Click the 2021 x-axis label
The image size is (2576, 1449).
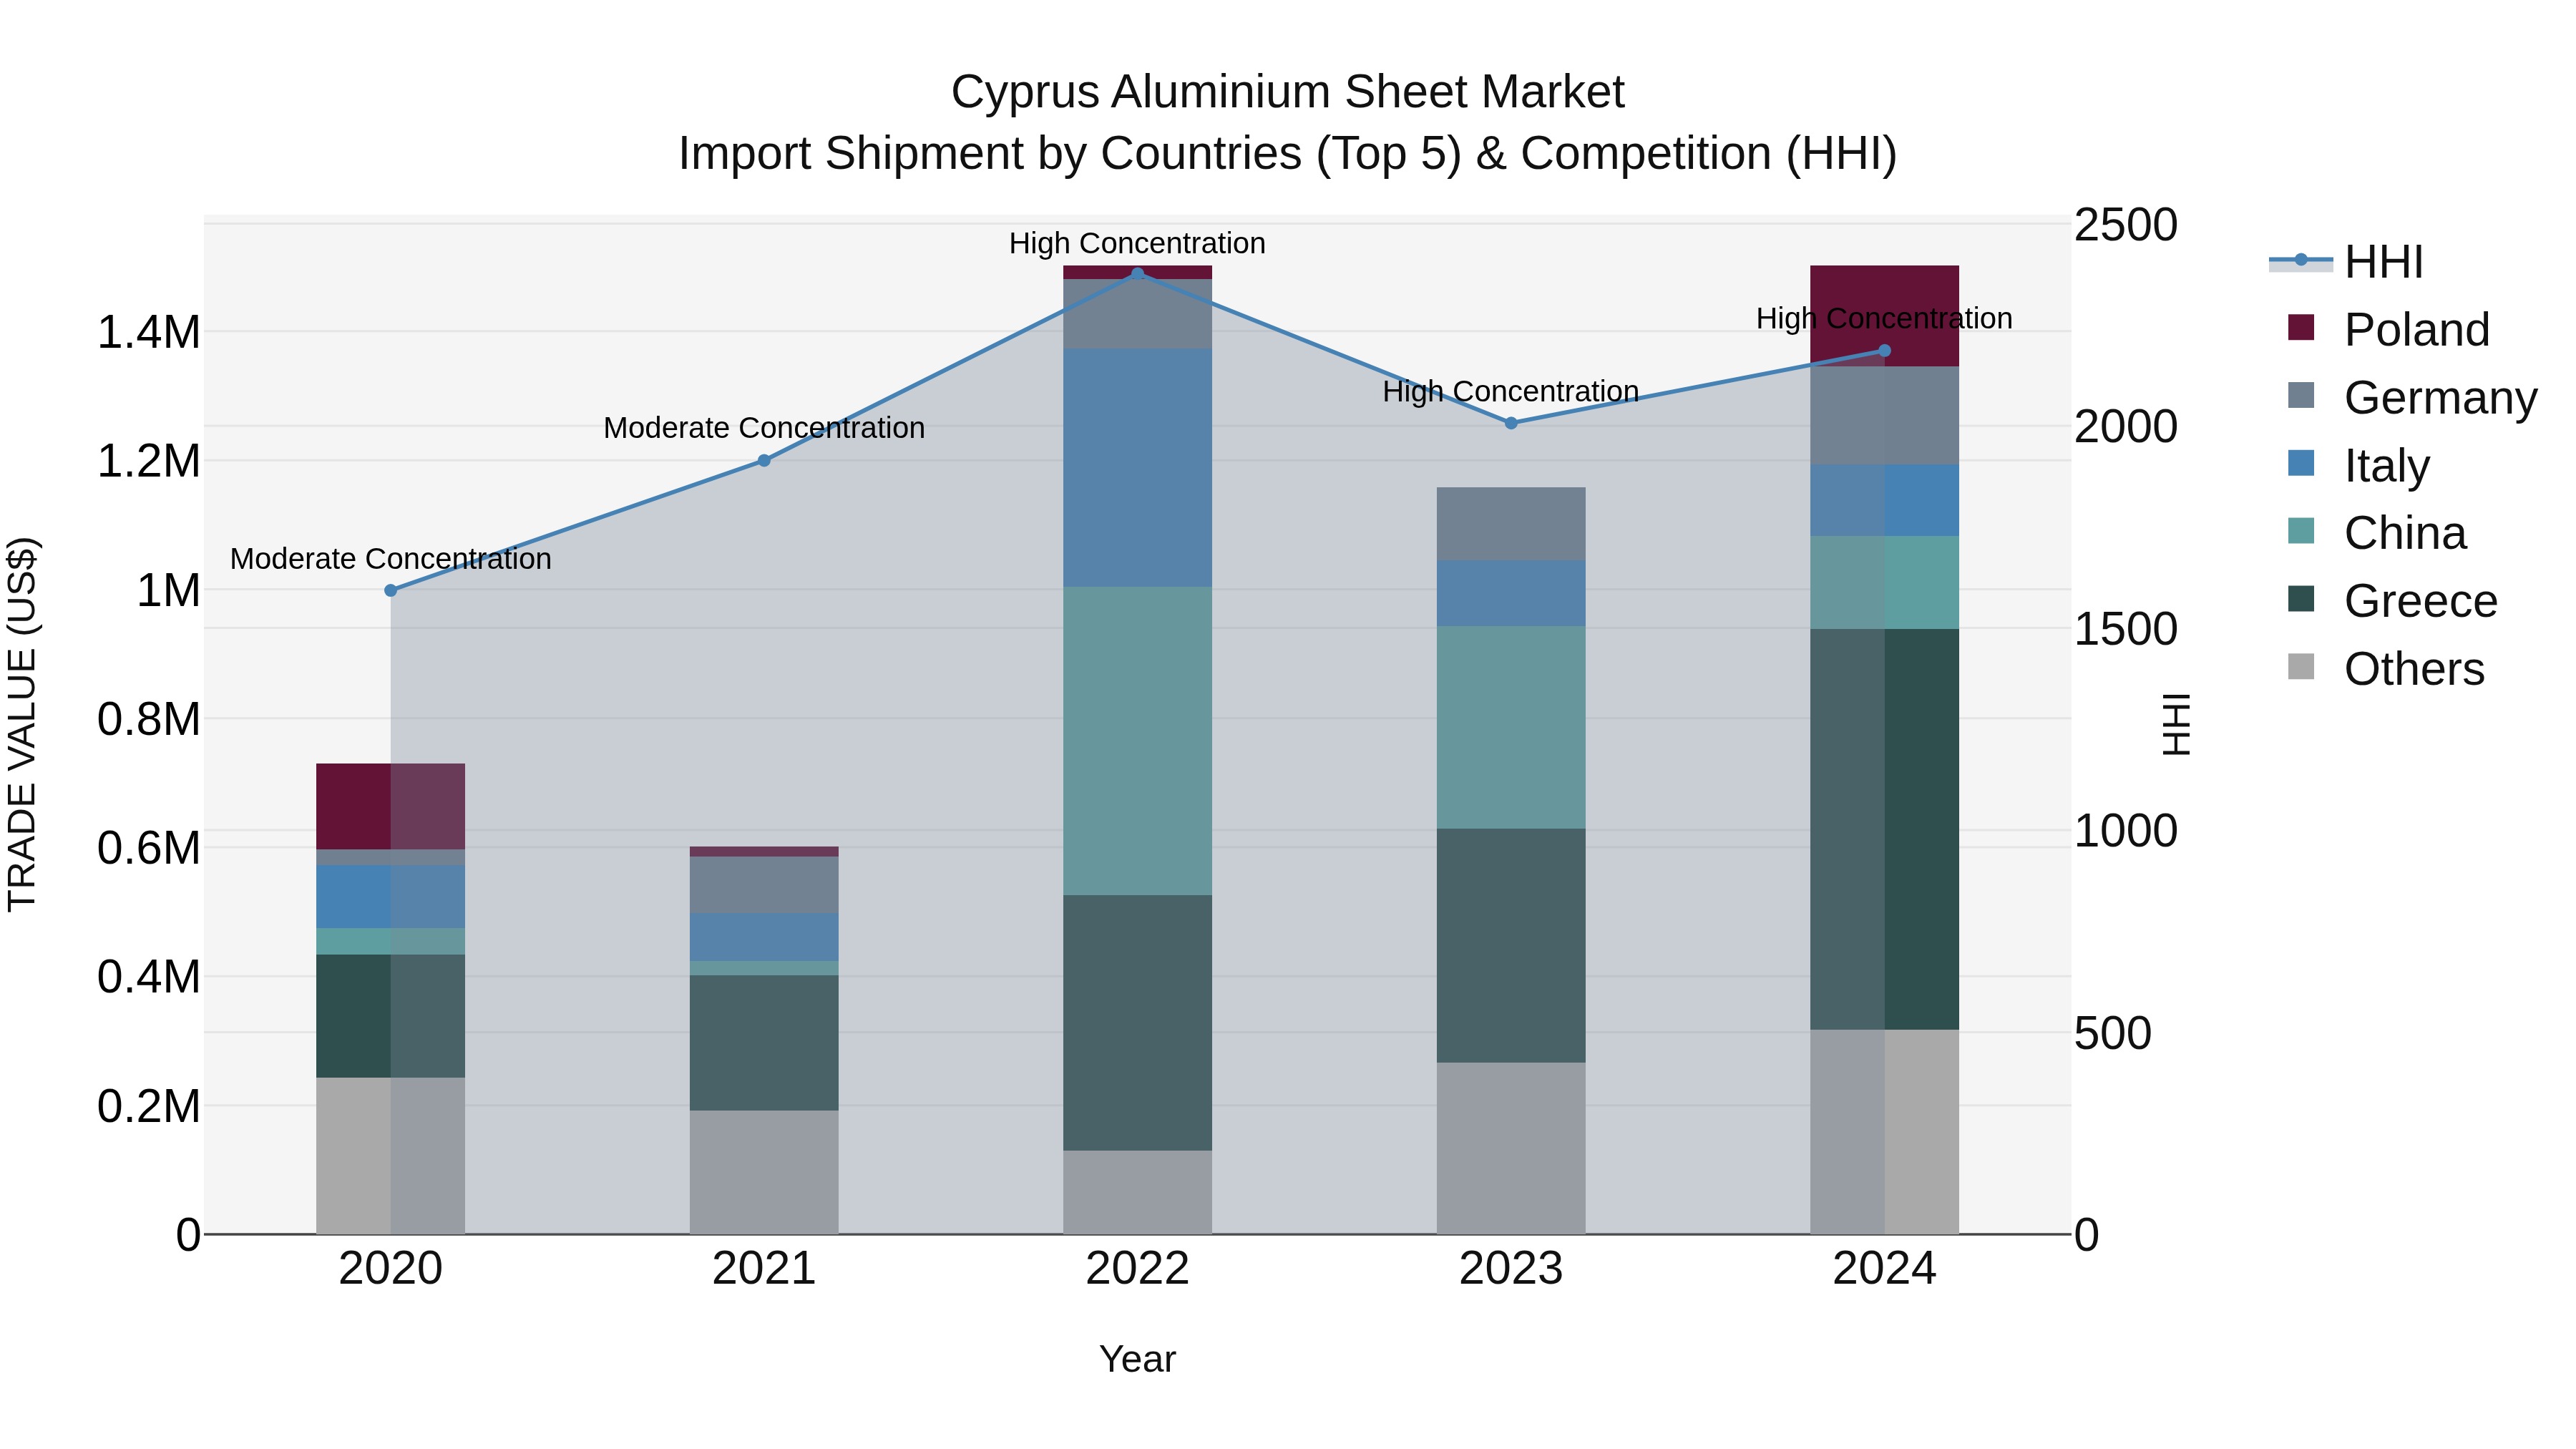coord(764,1269)
